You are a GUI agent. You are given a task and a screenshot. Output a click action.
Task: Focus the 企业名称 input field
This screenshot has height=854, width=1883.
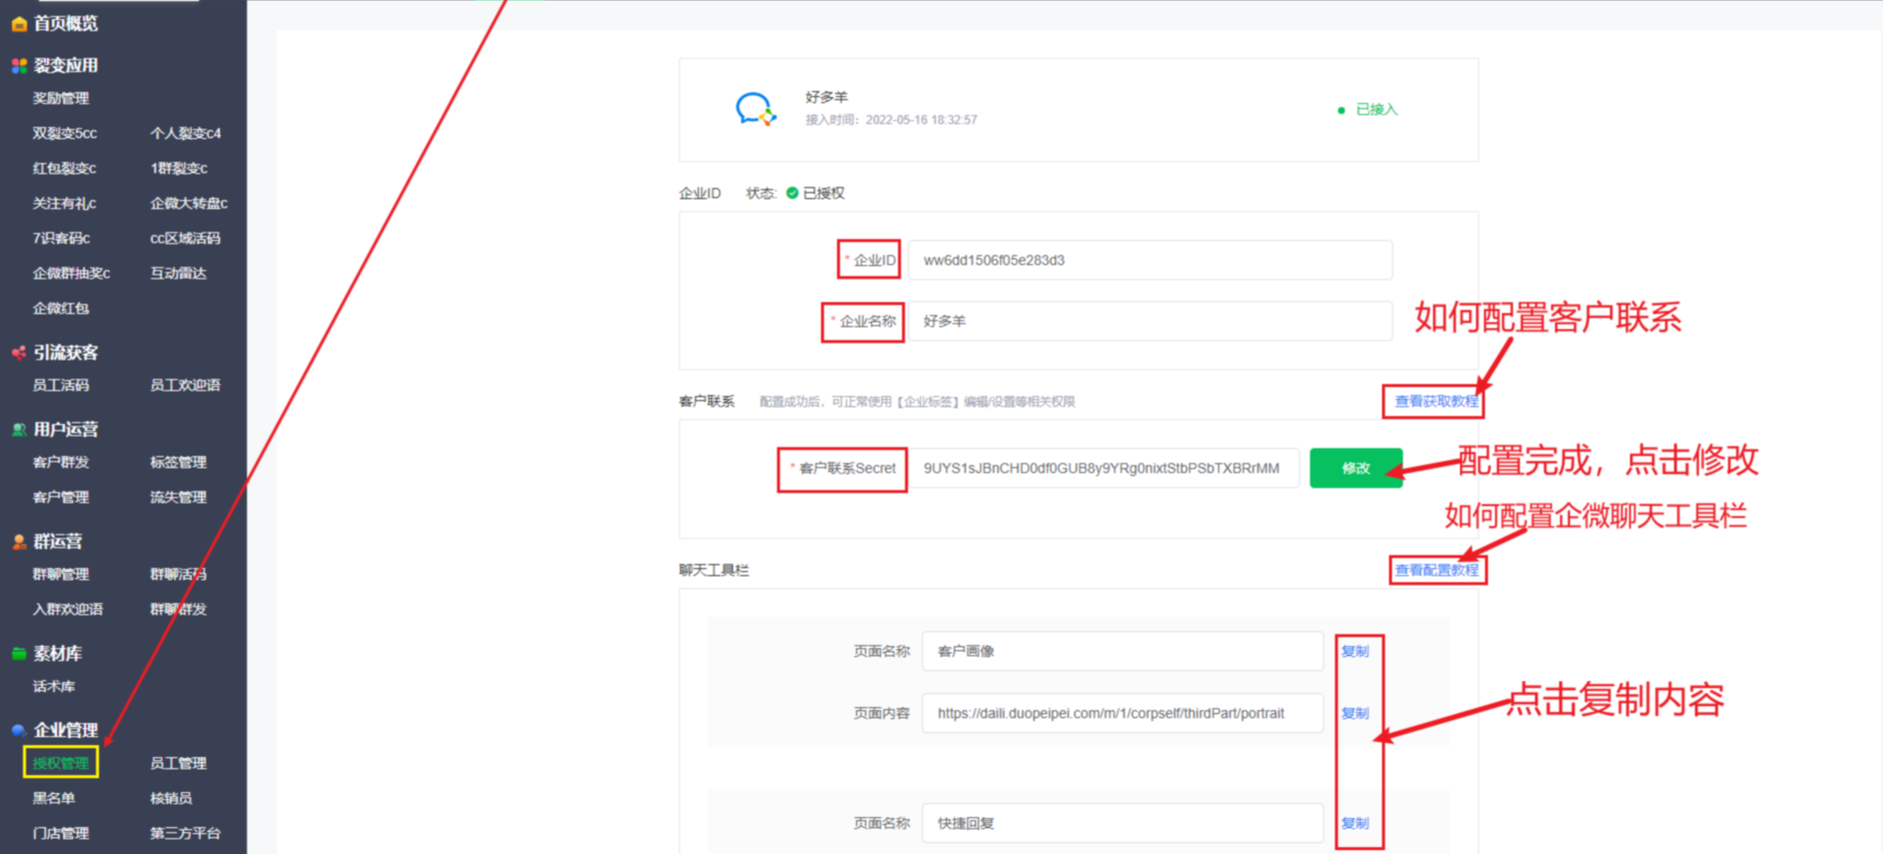[x=1150, y=321]
